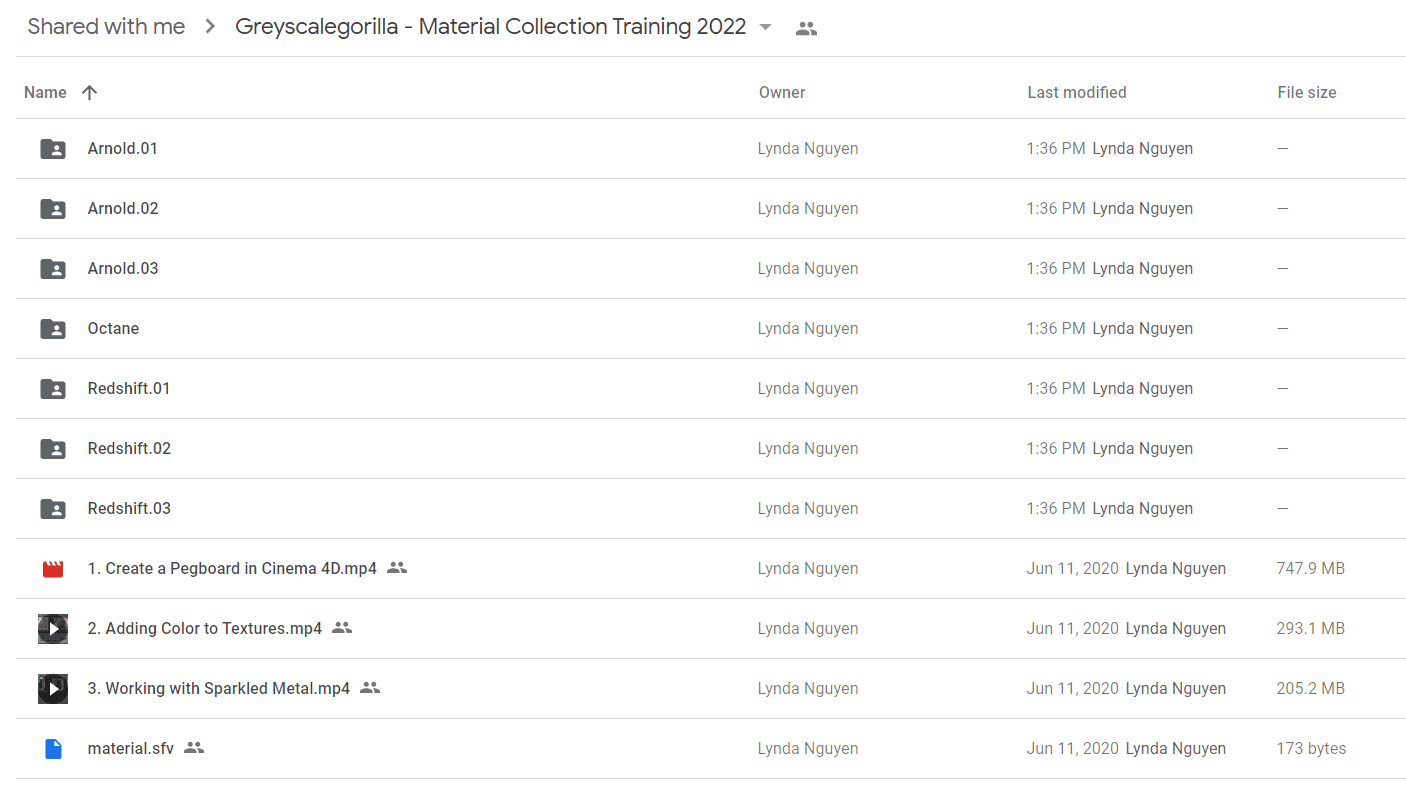Screen dimensions: 1406x785
Task: Click the Jun 11, 2020 date for material.sfv
Action: tap(1072, 749)
